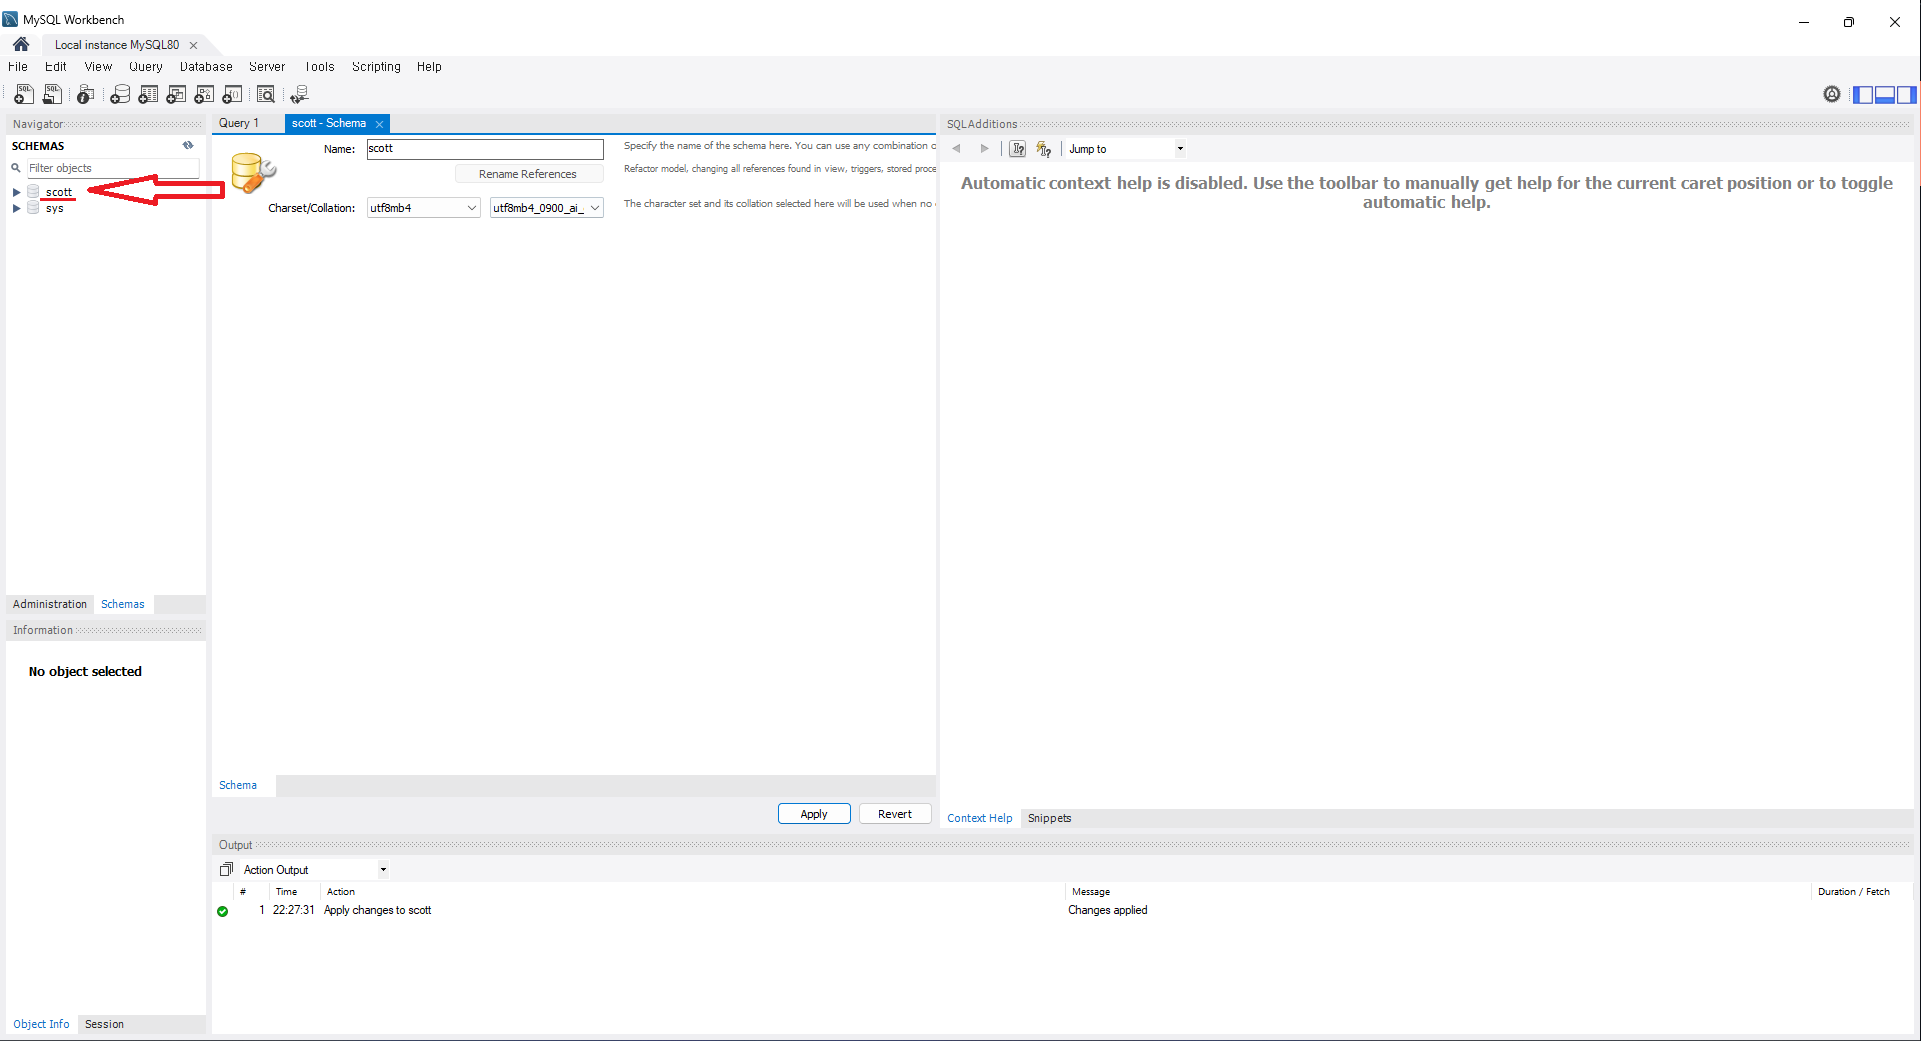Close the scott - Schema tab
The height and width of the screenshot is (1041, 1921).
click(380, 124)
